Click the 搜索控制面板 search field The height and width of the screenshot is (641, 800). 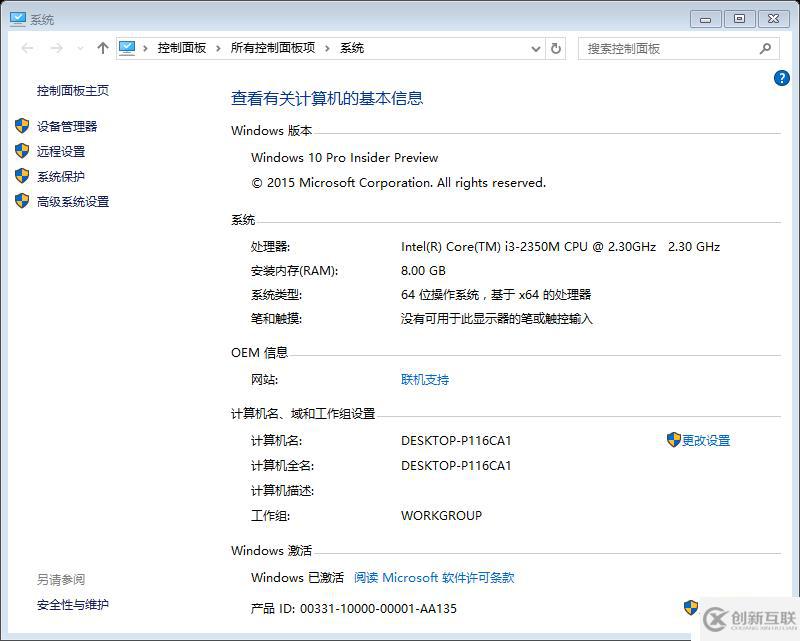pos(679,48)
